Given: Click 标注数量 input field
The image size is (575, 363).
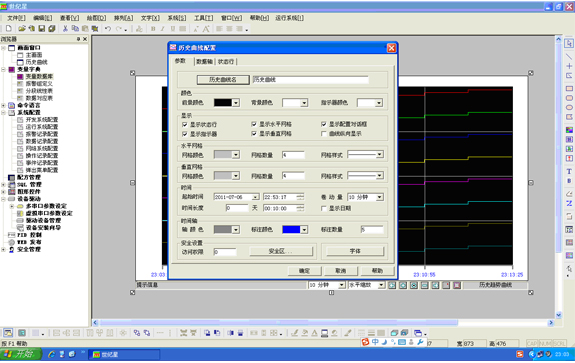Looking at the screenshot, I should pyautogui.click(x=372, y=230).
